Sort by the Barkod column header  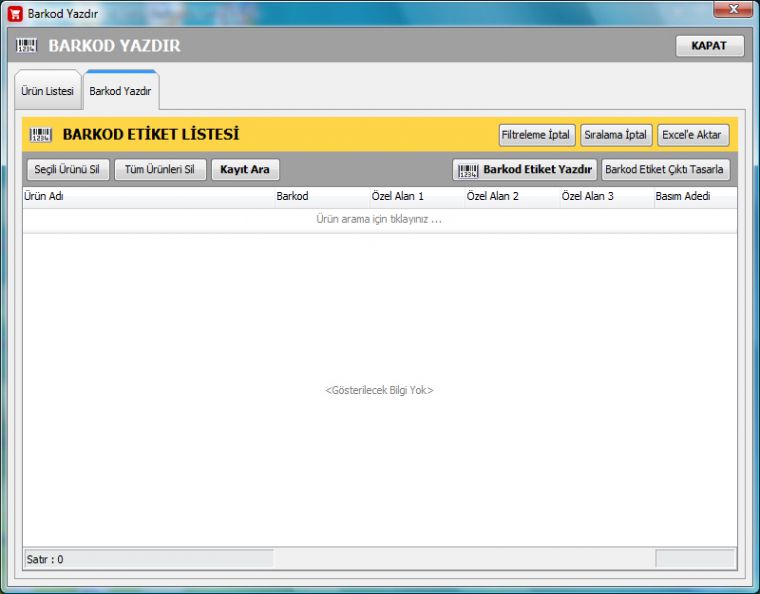(320, 197)
